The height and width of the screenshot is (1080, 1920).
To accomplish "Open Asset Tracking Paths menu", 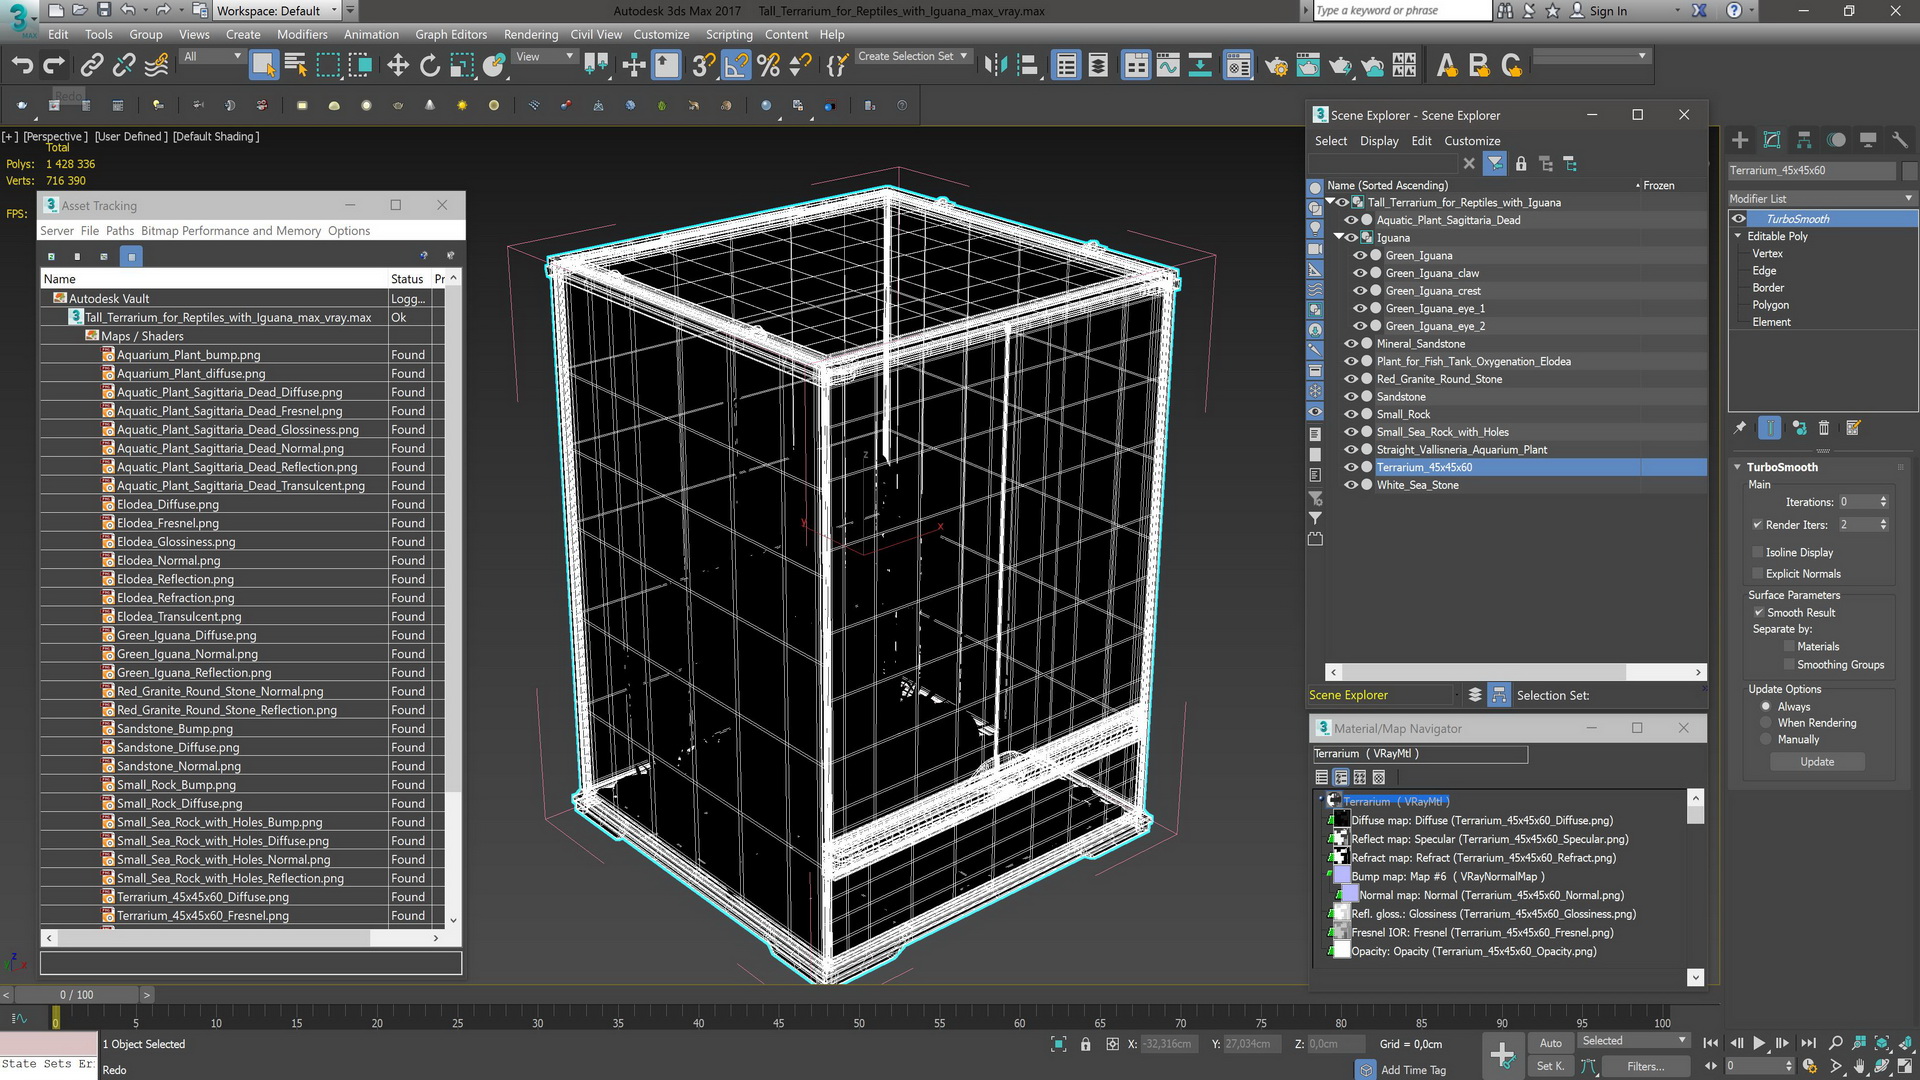I will click(120, 231).
